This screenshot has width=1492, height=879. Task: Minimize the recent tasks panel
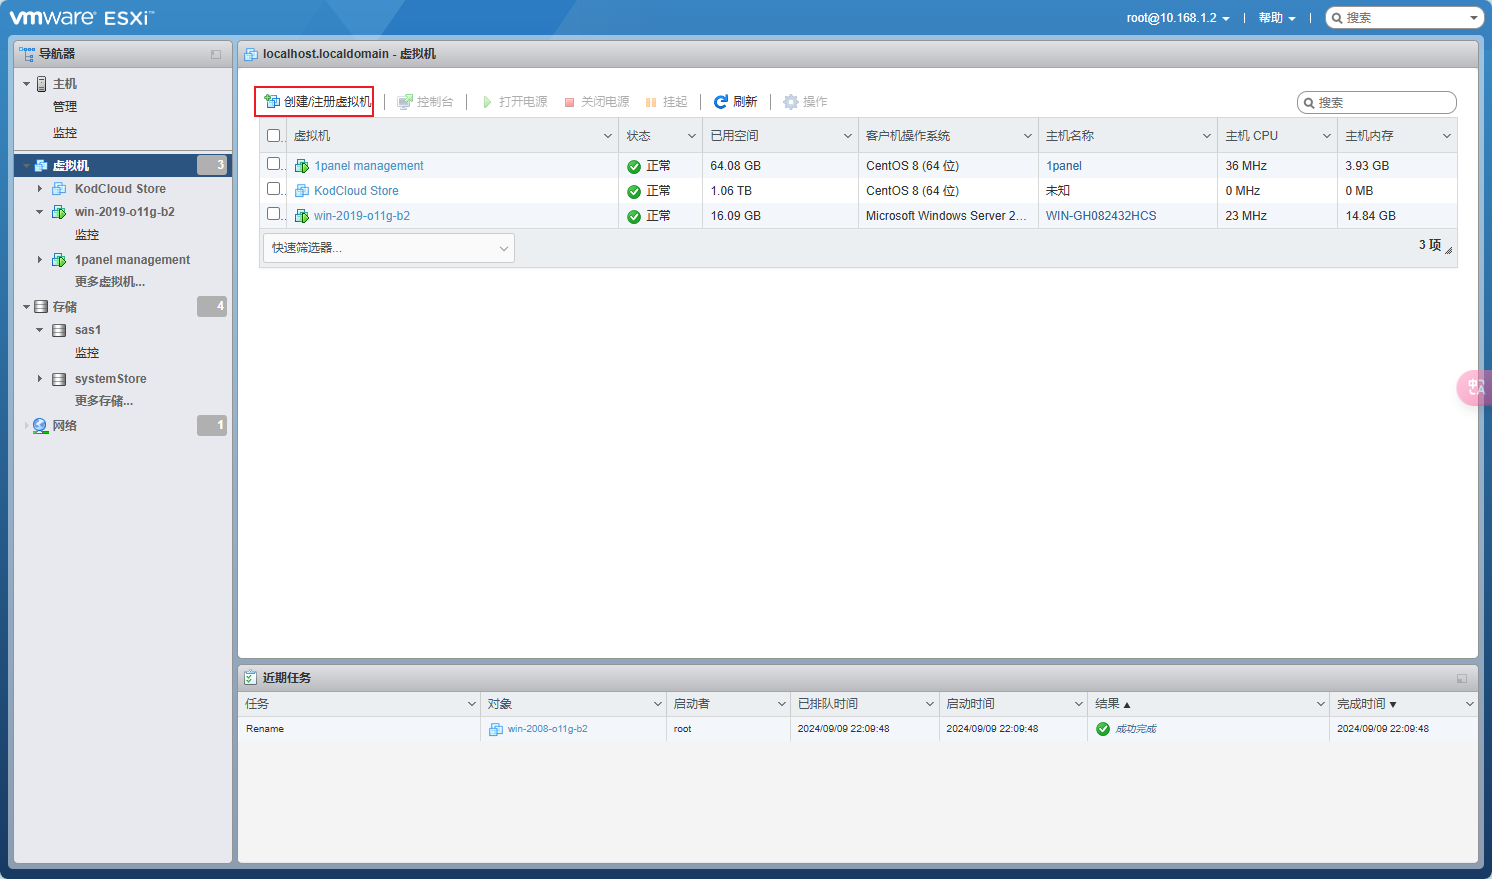1462,678
